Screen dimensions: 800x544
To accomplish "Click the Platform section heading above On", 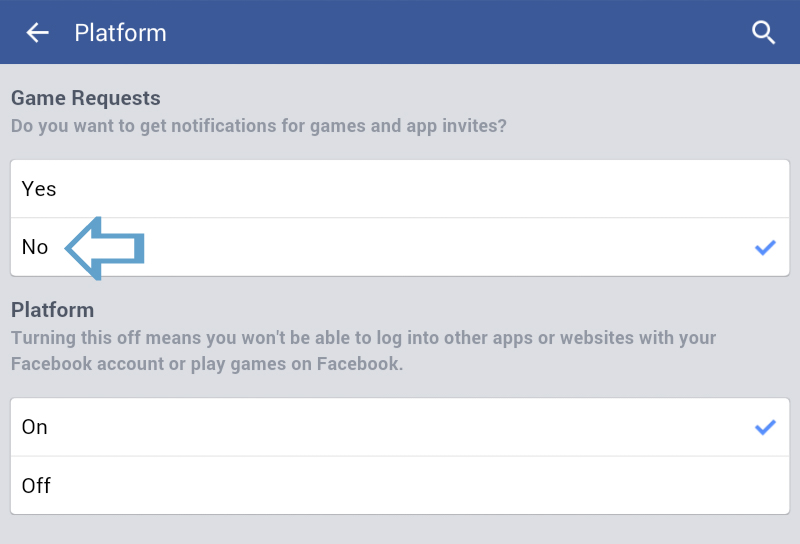I will point(52,310).
